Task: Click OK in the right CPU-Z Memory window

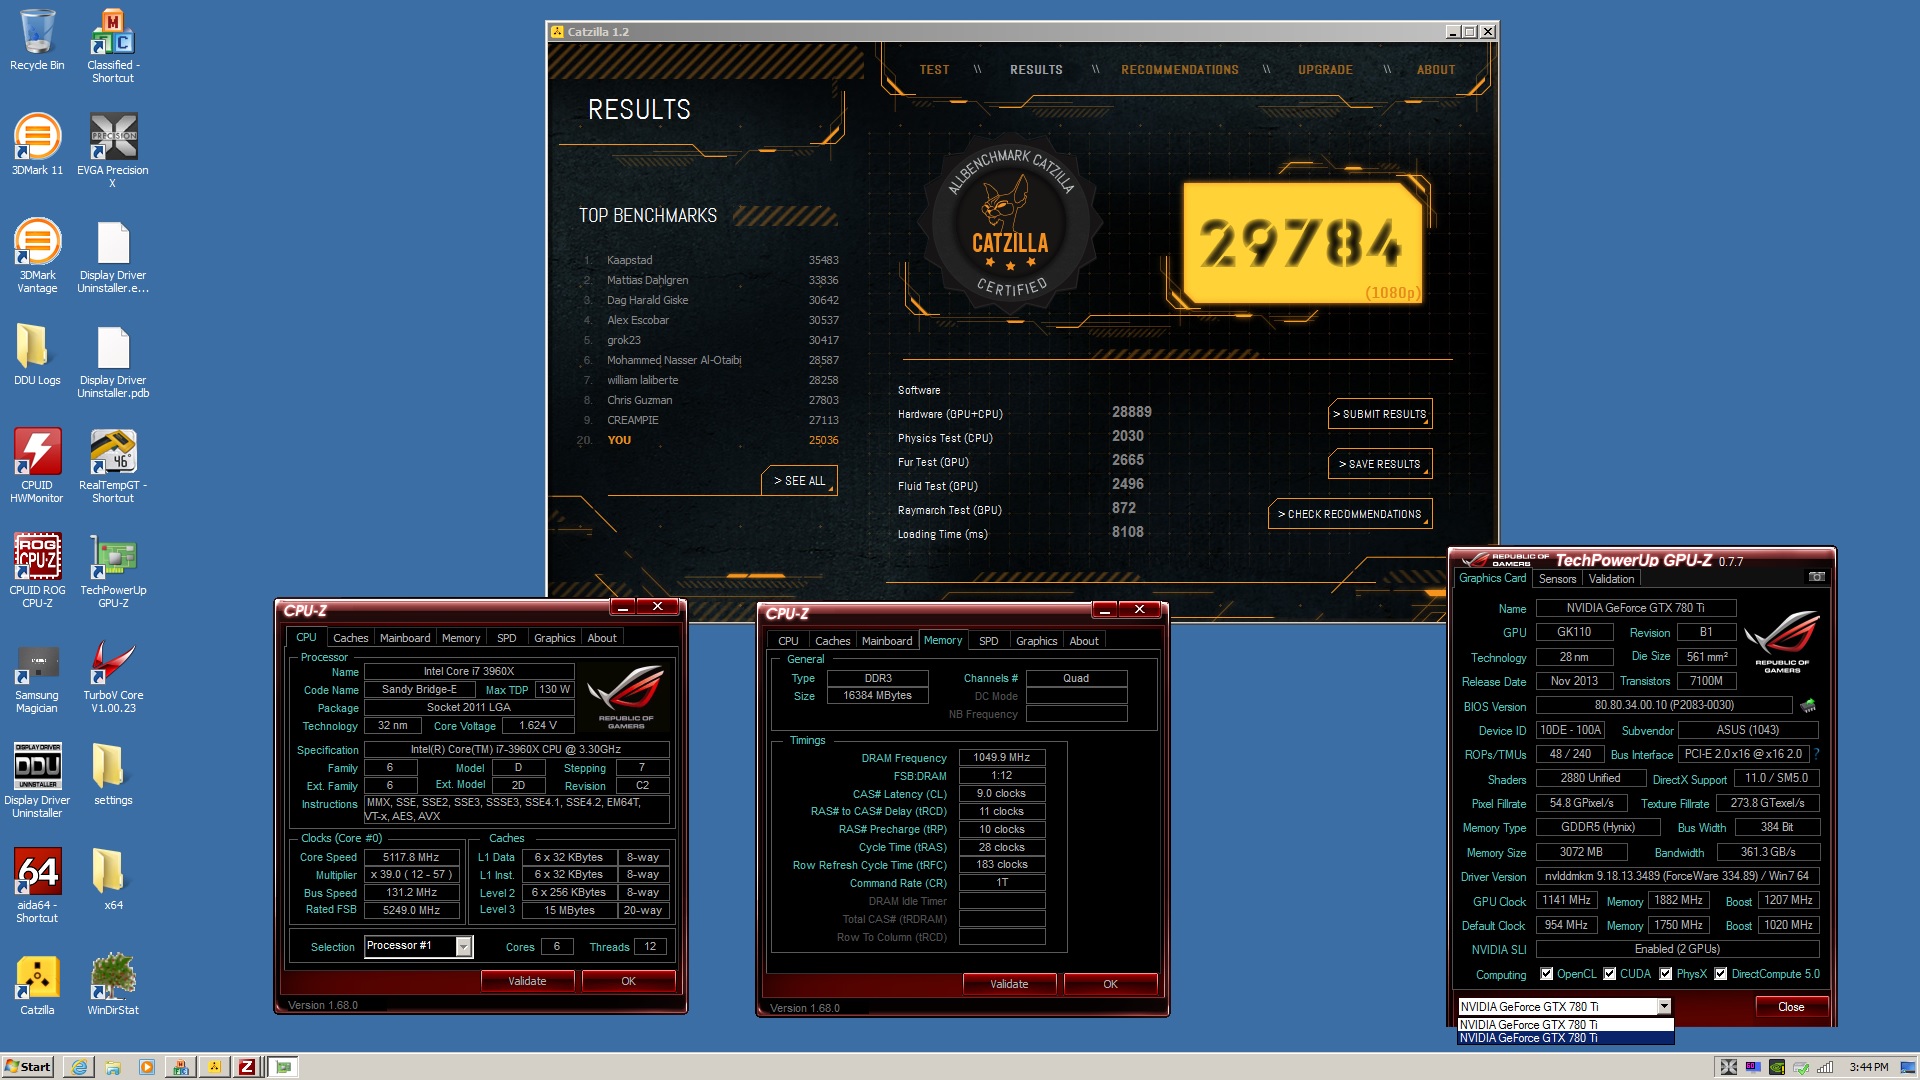Action: tap(1110, 984)
